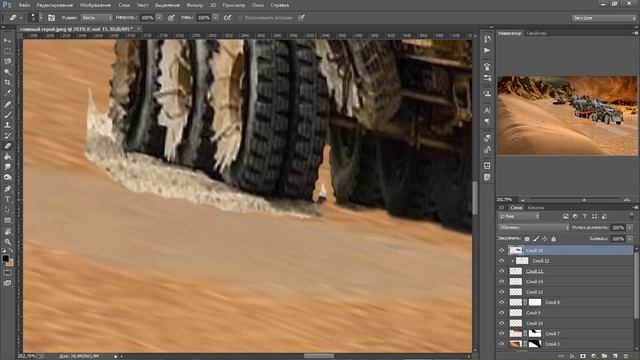The width and height of the screenshot is (640, 360).
Task: Select the Lasso tool
Action: 7,61
